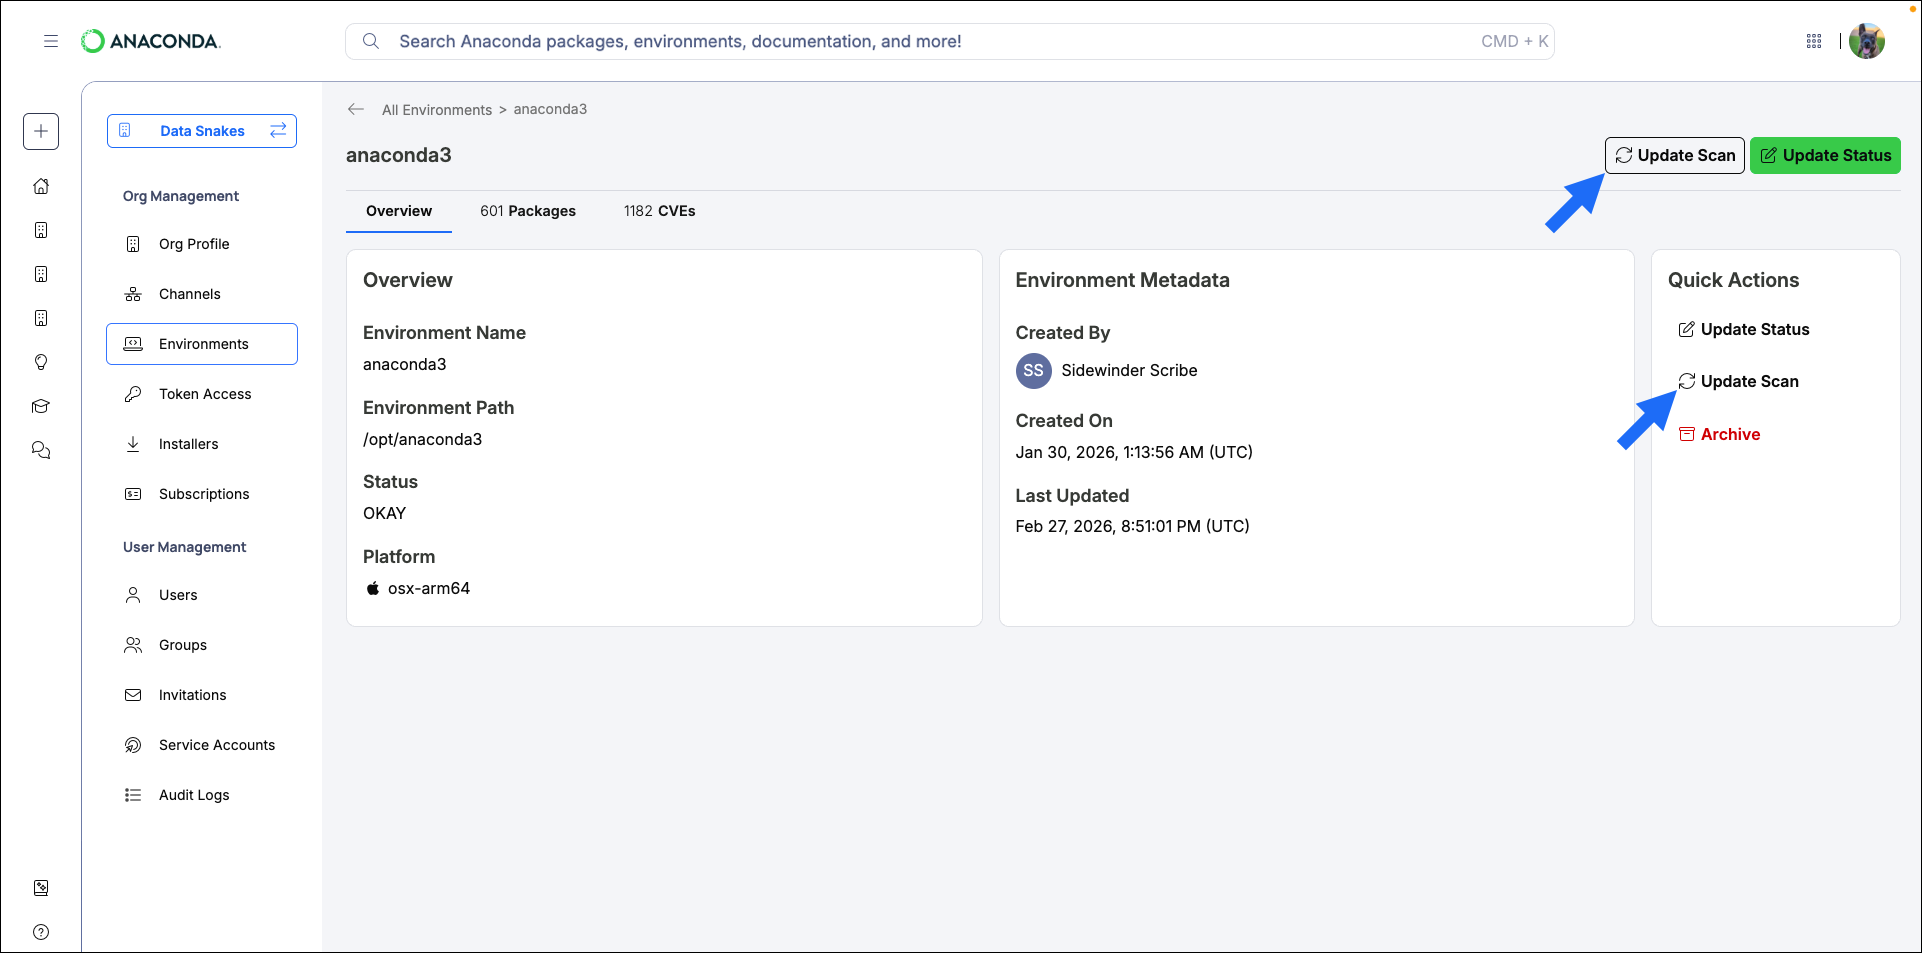Click the All Environments breadcrumb link
This screenshot has height=953, width=1922.
click(437, 110)
